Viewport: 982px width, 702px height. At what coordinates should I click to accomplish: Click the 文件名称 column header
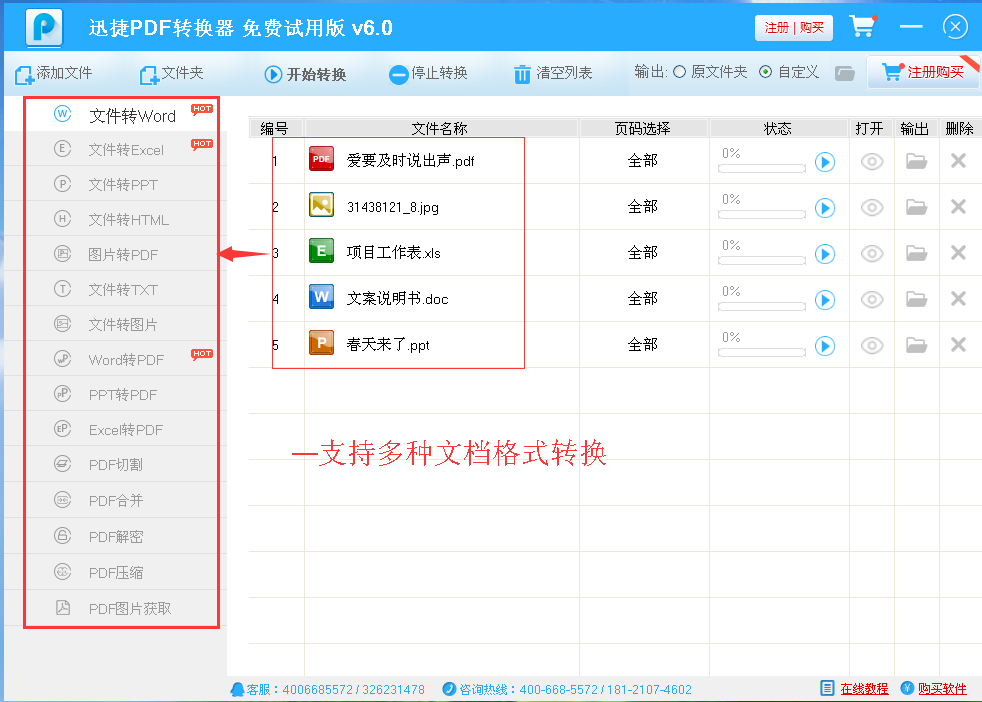pyautogui.click(x=440, y=128)
